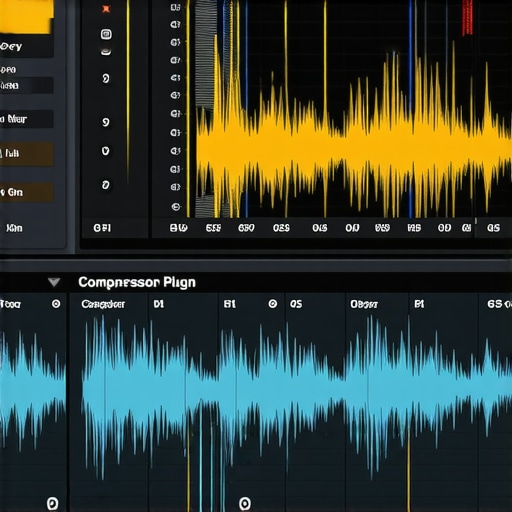
Task: Toggle the circle button in the Toog header
Action: coord(56,304)
